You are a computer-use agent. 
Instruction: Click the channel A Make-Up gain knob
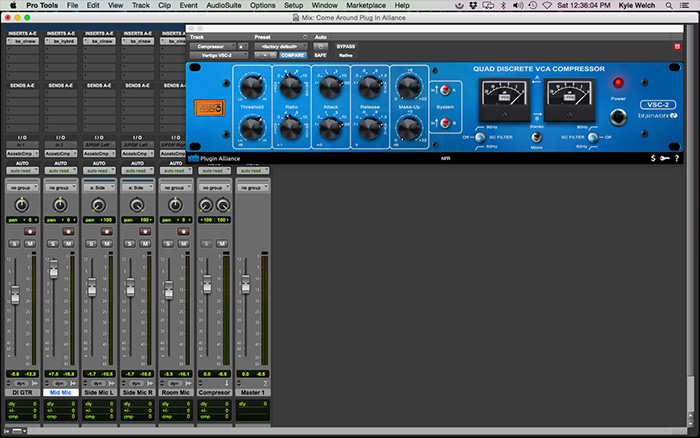pyautogui.click(x=408, y=86)
